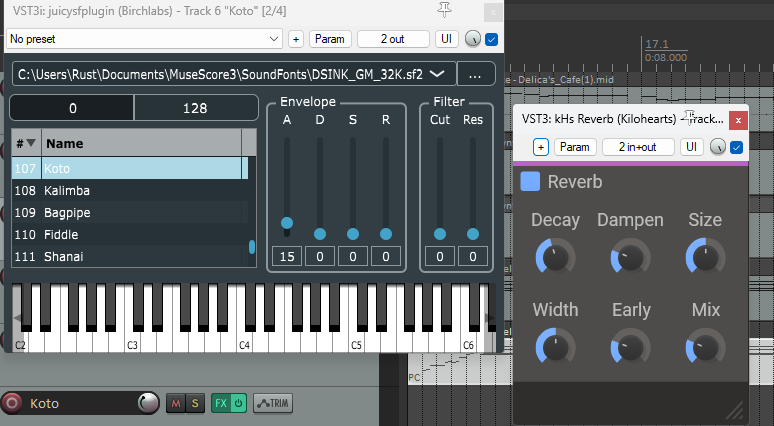Toggle the kHs Reverb enable checkbox
Image resolution: width=774 pixels, height=426 pixels.
pyautogui.click(x=737, y=147)
